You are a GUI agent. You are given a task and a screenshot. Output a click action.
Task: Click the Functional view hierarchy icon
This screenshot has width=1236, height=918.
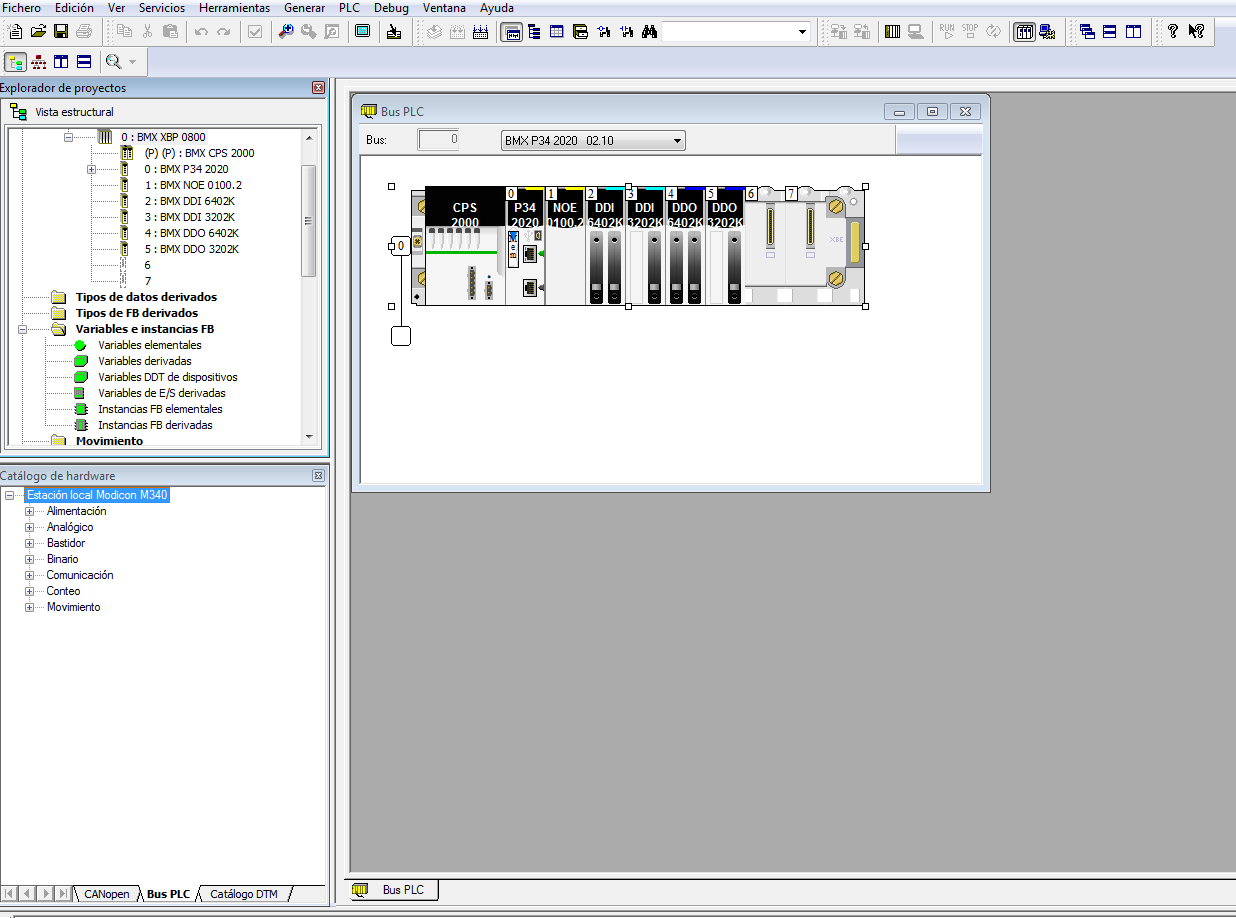pos(39,62)
